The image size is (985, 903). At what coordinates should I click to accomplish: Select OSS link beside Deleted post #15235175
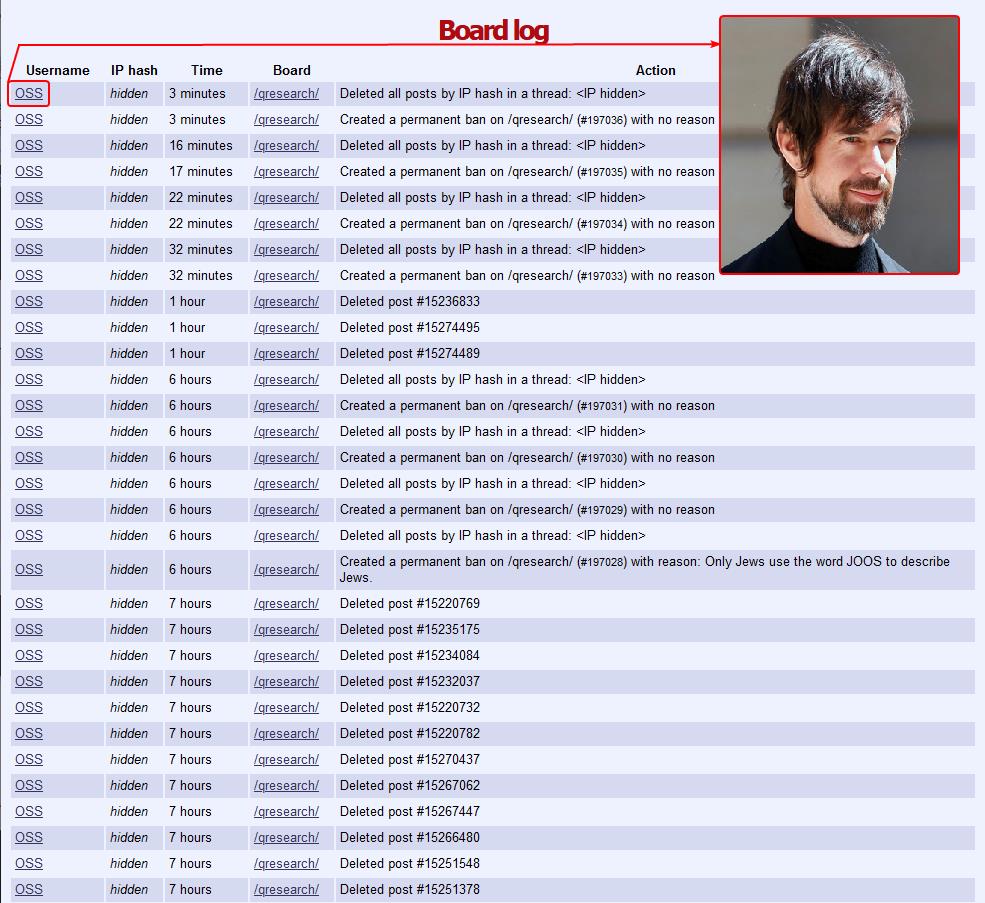[x=29, y=629]
